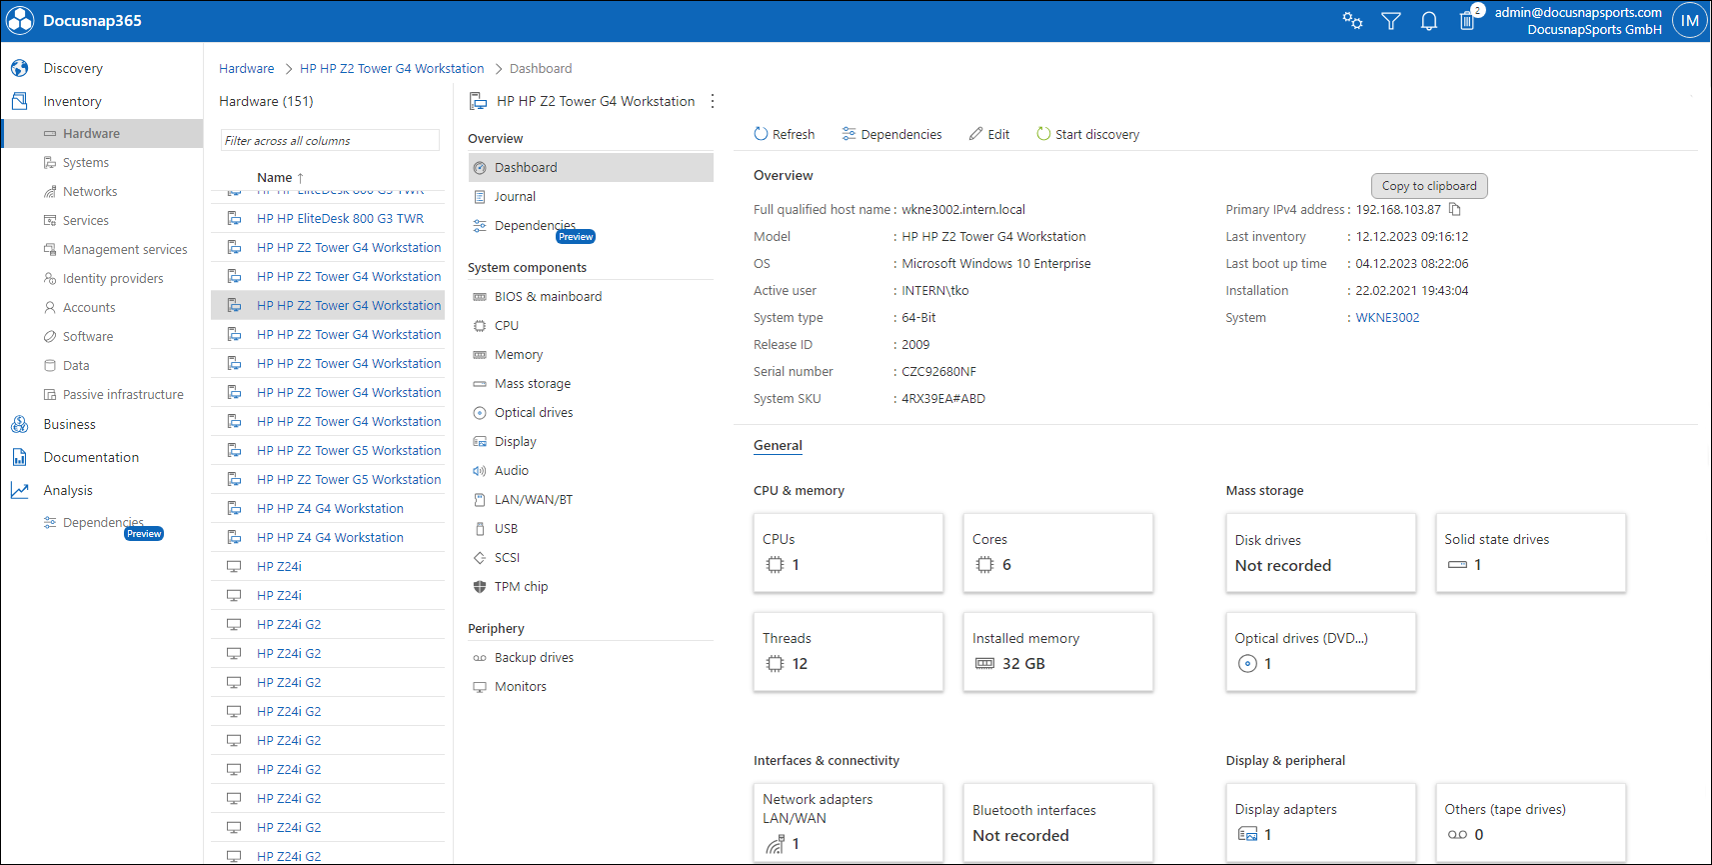Viewport: 1712px width, 865px height.
Task: Open the three-dot menu next to workstation title
Action: tap(712, 101)
